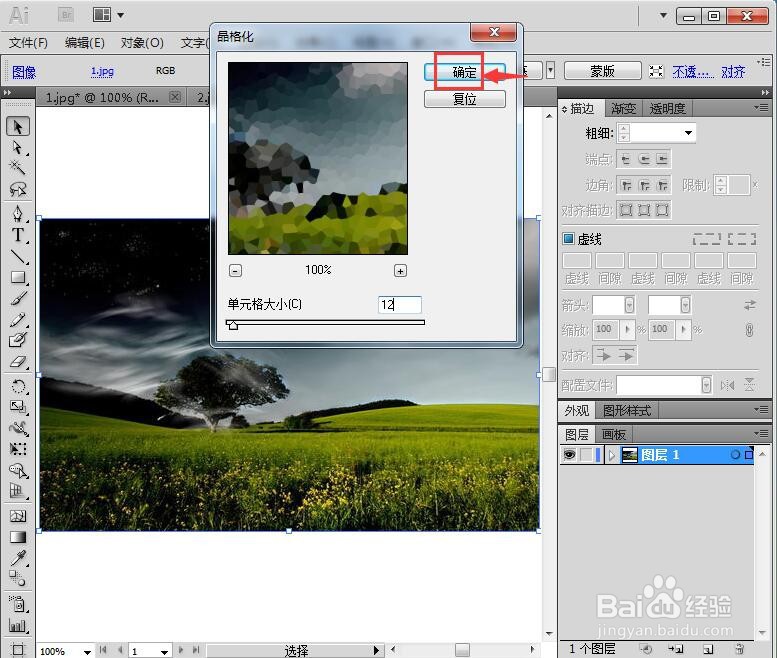Switch to the 渐变 panel tab
This screenshot has height=658, width=777.
click(623, 108)
